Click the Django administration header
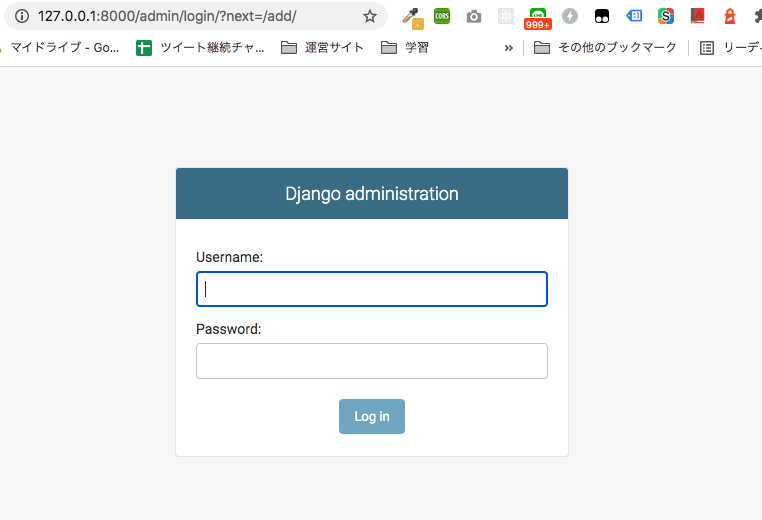 point(372,194)
